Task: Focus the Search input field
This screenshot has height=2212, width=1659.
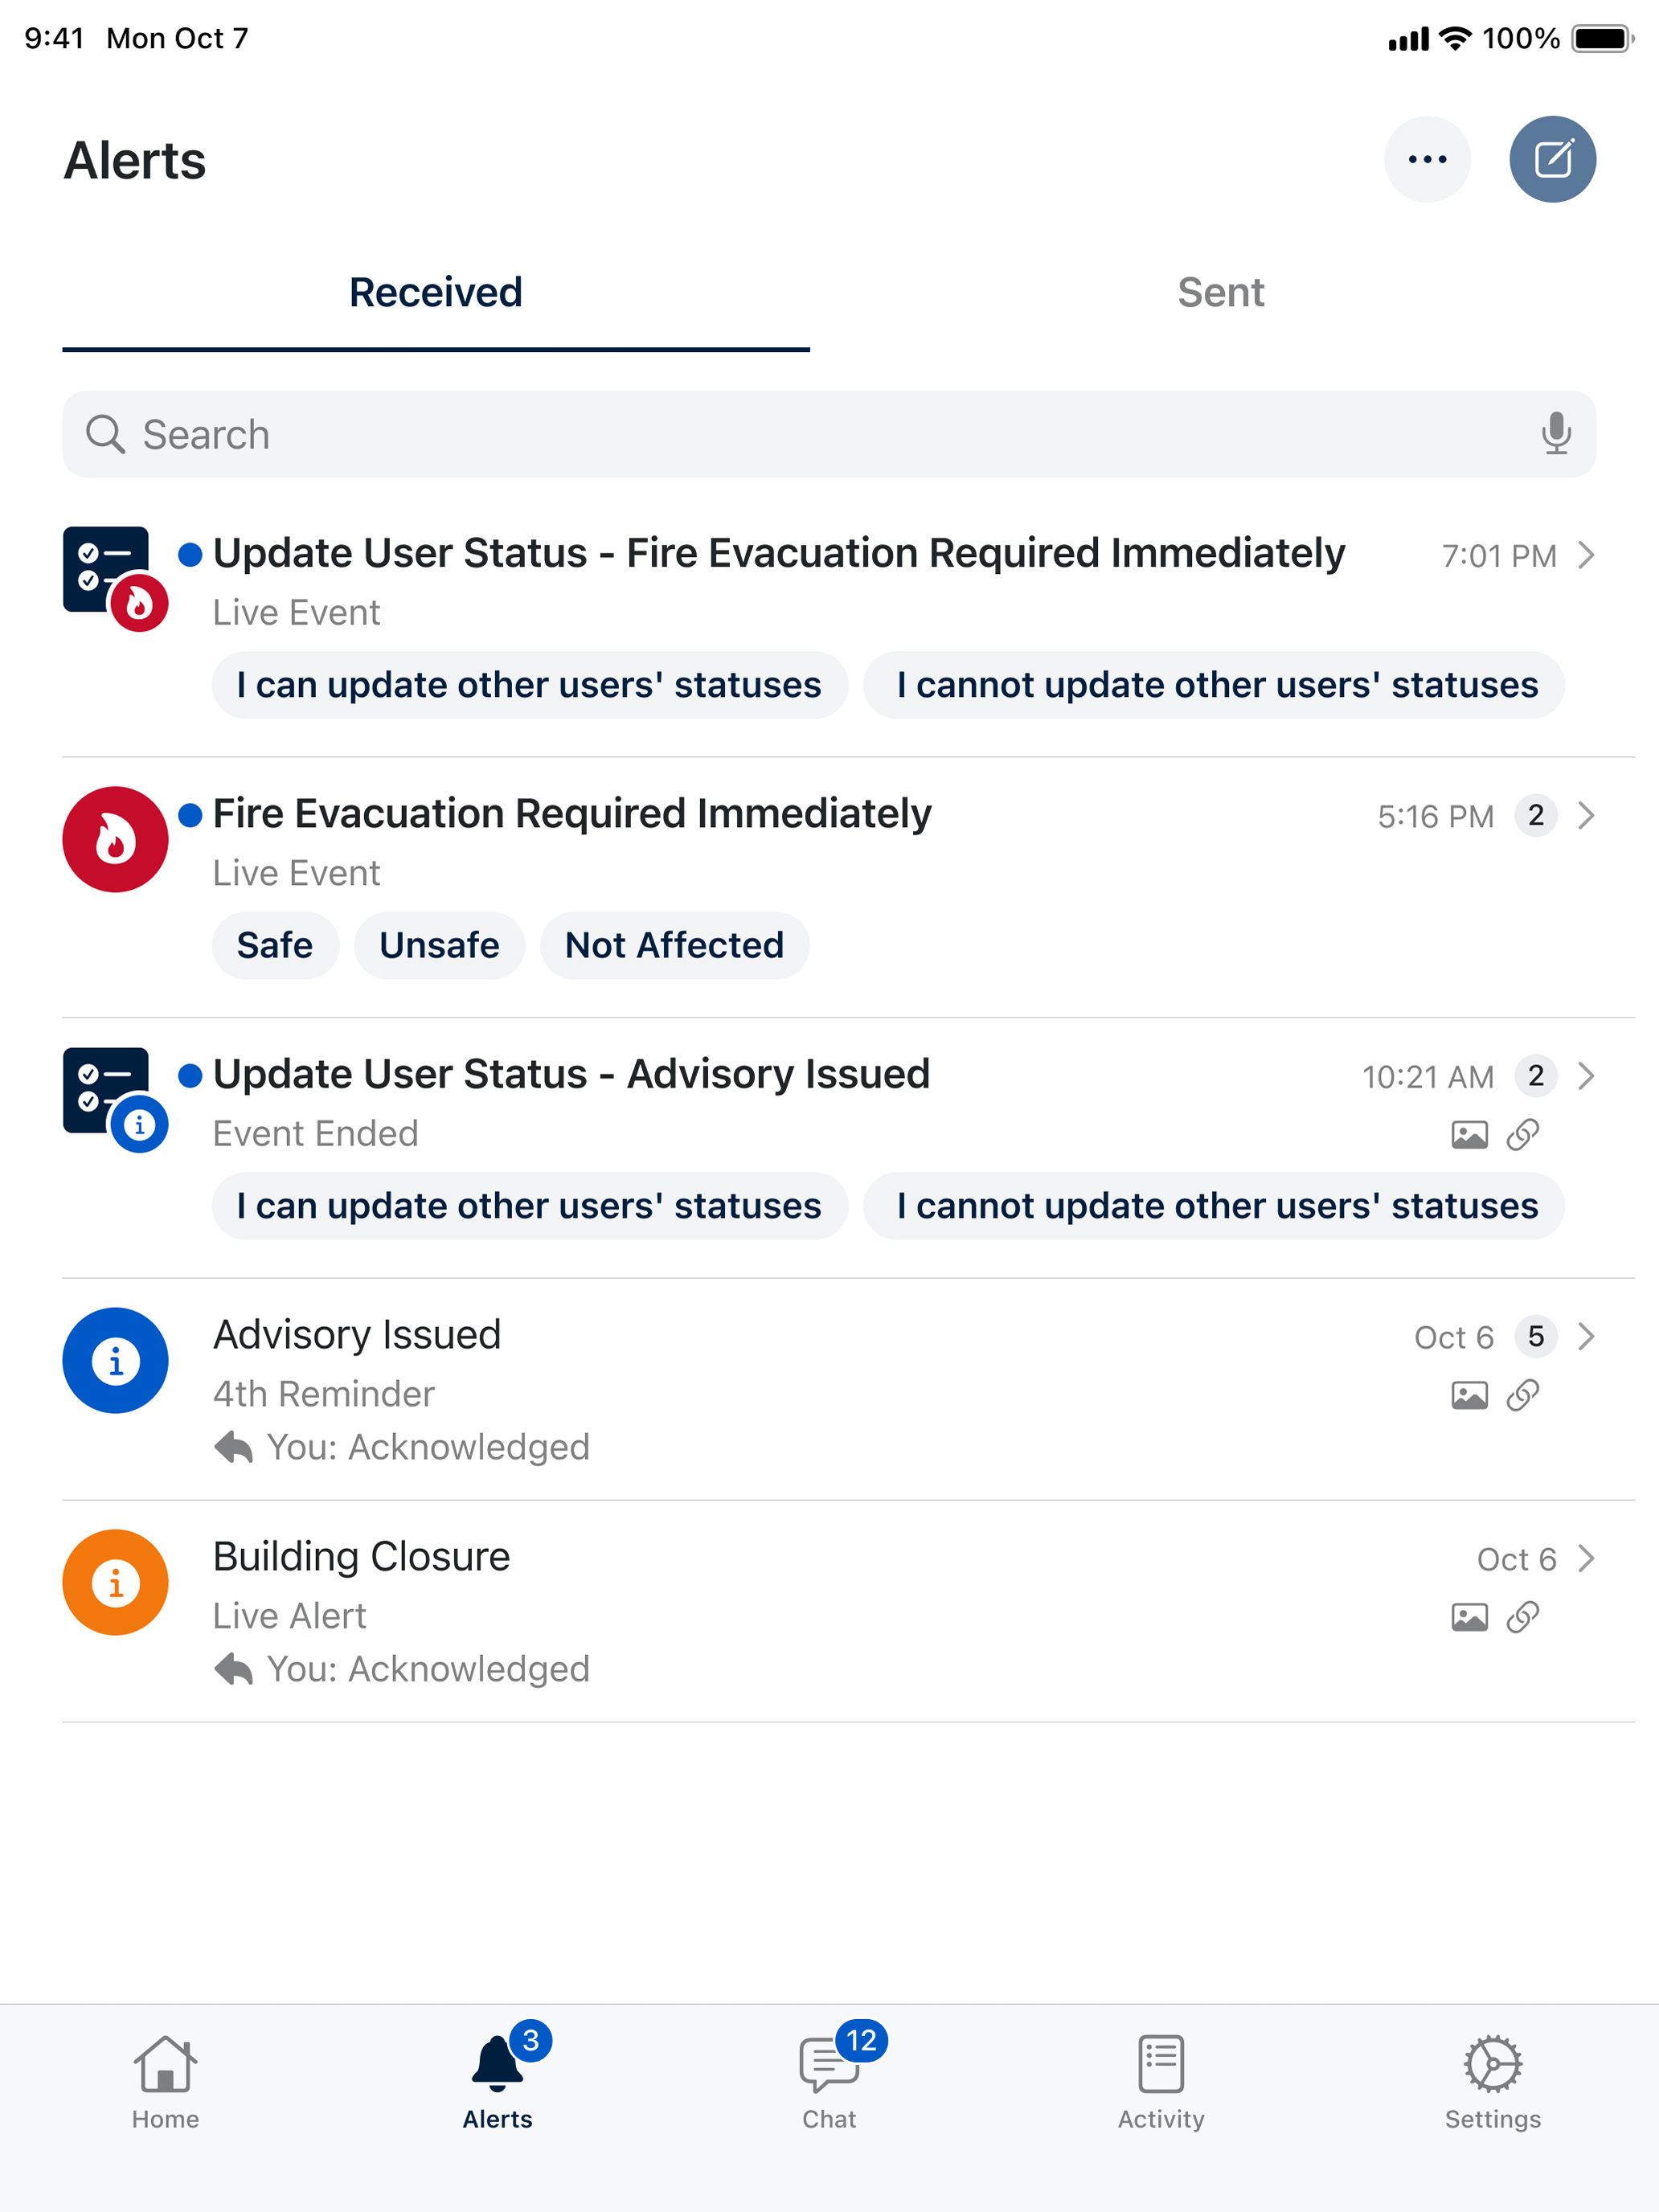Action: [x=829, y=434]
